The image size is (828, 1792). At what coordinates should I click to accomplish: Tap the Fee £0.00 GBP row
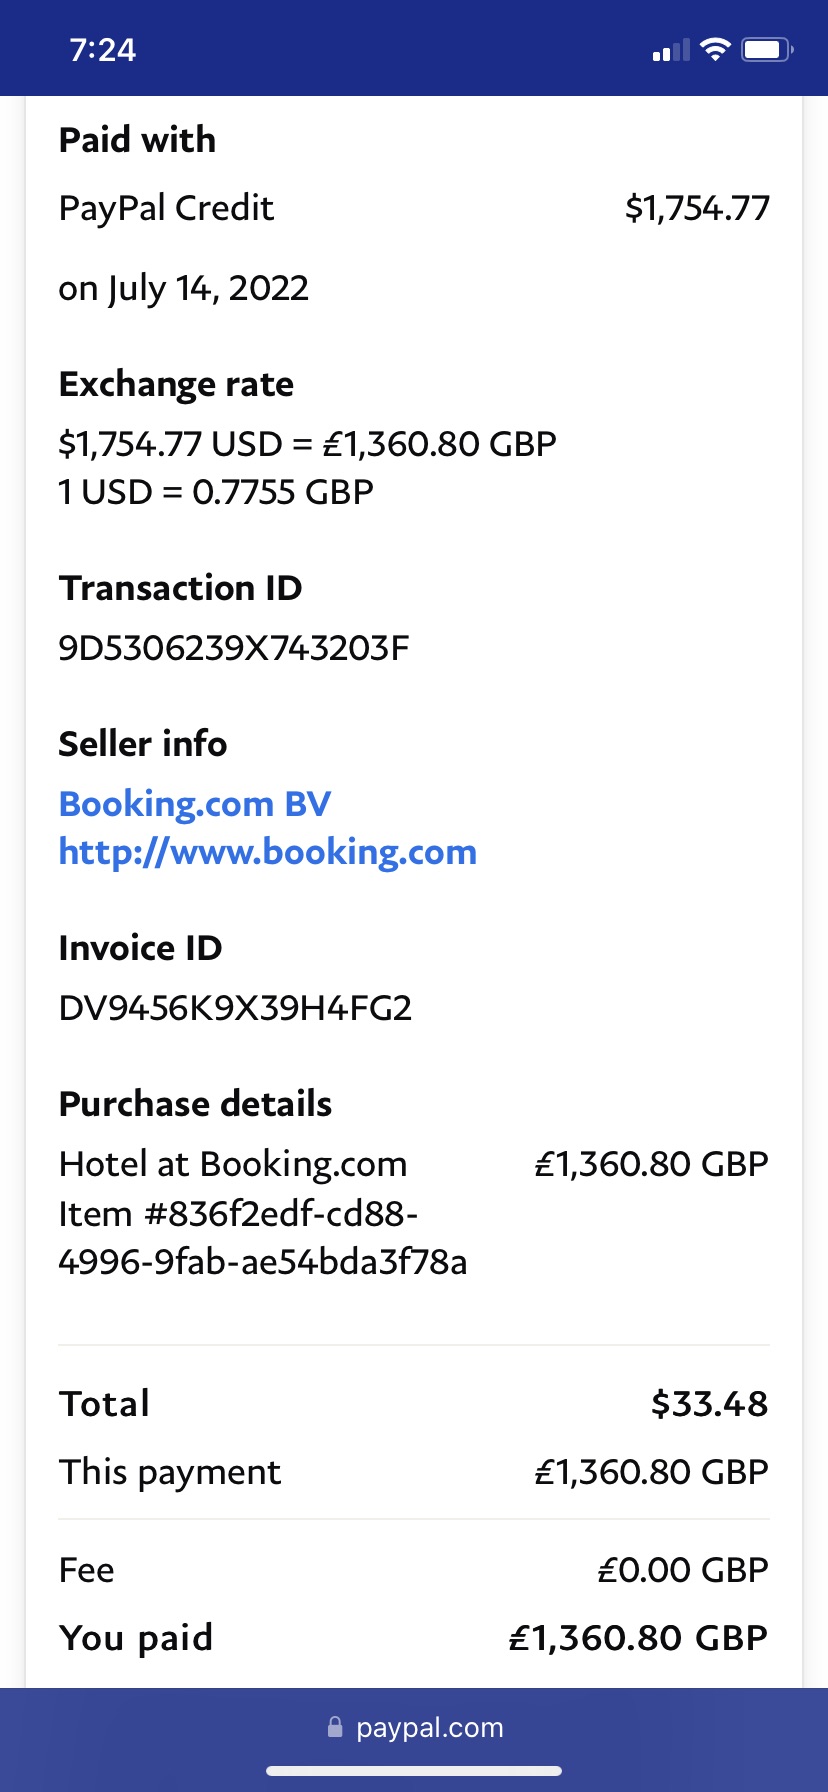coord(414,1569)
